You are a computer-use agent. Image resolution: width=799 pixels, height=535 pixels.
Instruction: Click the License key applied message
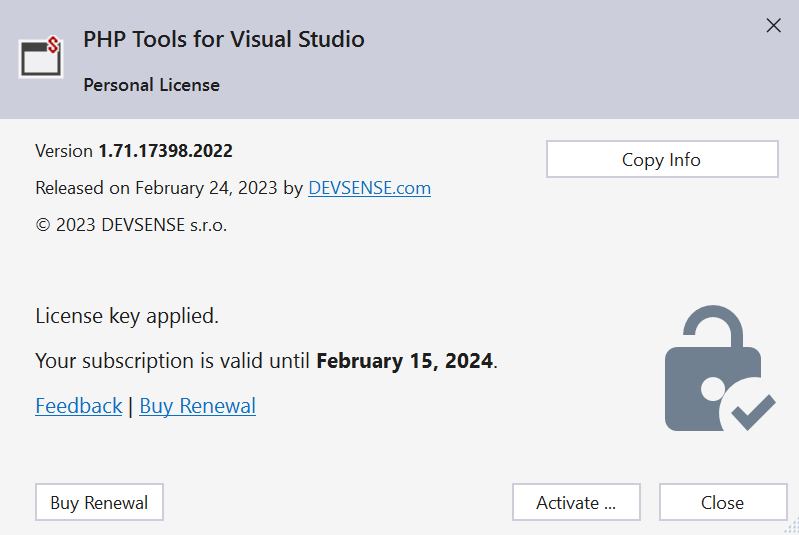click(127, 316)
